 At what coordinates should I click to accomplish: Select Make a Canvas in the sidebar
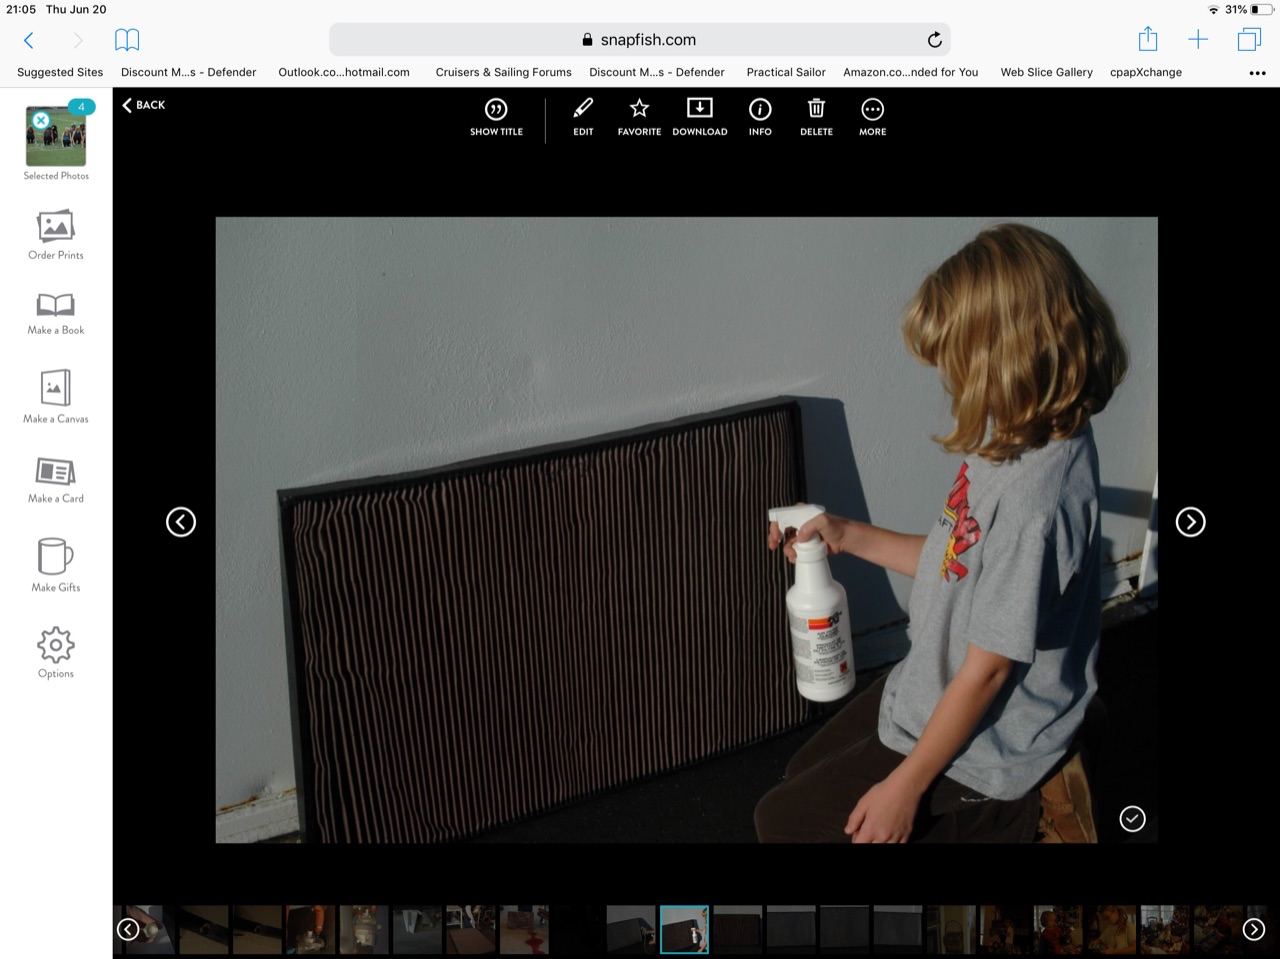click(x=56, y=397)
